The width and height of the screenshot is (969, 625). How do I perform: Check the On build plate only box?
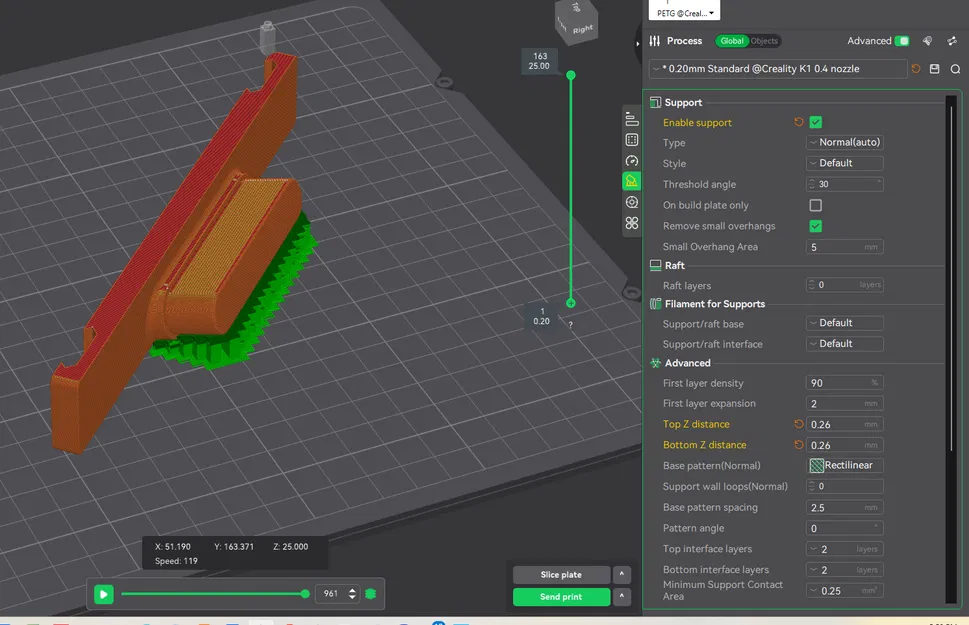pos(816,205)
